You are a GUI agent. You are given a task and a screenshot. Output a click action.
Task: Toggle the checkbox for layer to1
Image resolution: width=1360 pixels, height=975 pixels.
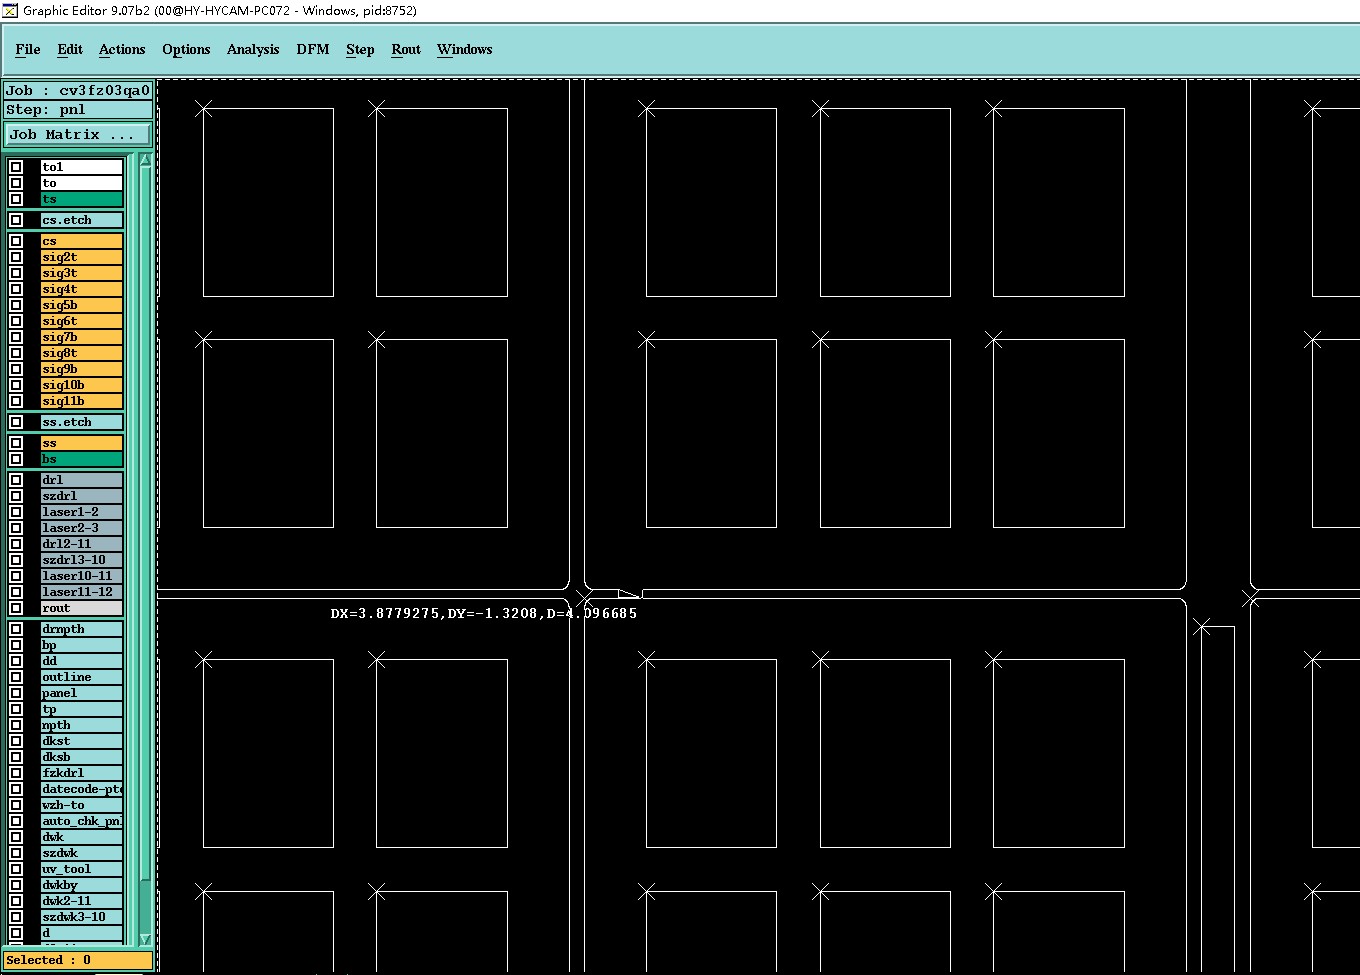pos(16,167)
